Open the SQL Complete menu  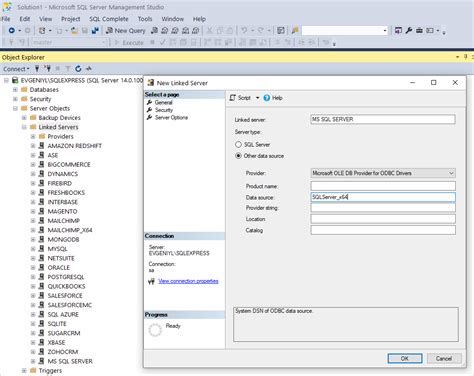click(109, 19)
